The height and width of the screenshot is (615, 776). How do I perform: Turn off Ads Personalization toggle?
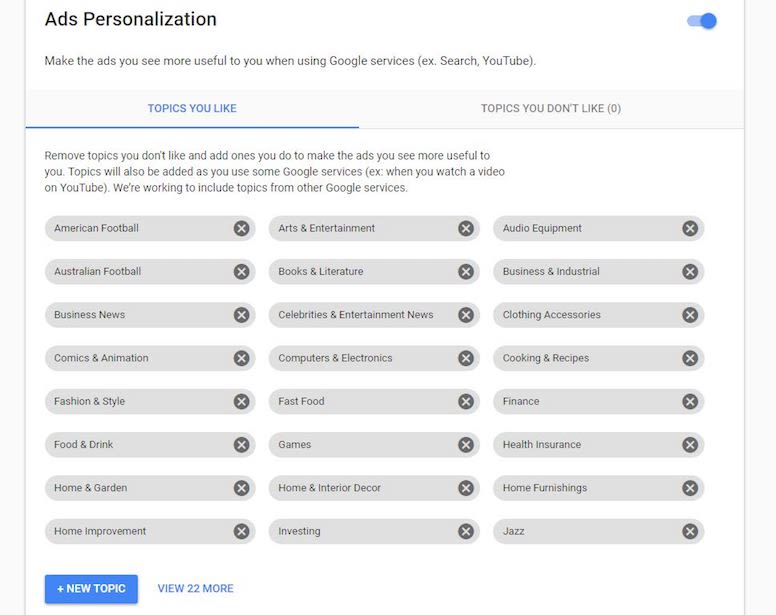tap(702, 20)
